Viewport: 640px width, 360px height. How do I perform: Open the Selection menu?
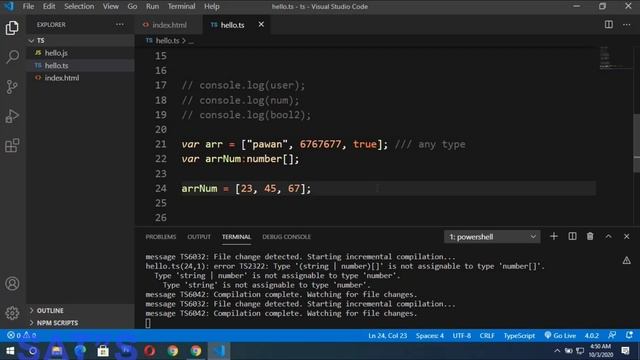click(x=79, y=7)
